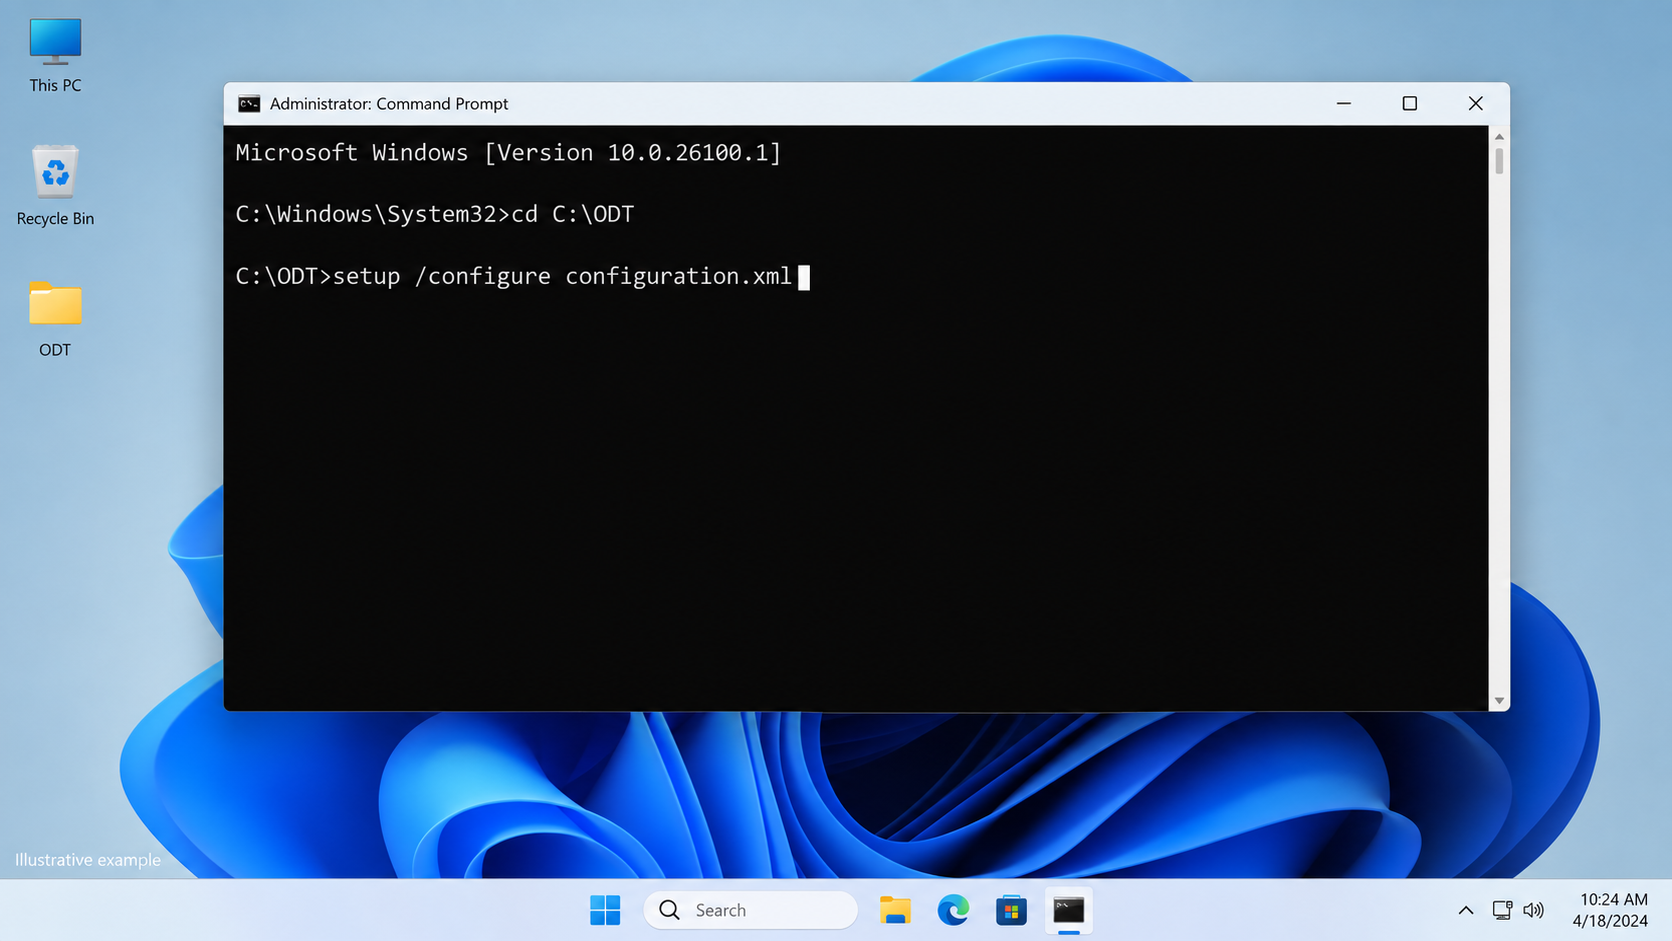Select the Recycle Bin desktop icon
Image resolution: width=1672 pixels, height=941 pixels.
pos(55,186)
